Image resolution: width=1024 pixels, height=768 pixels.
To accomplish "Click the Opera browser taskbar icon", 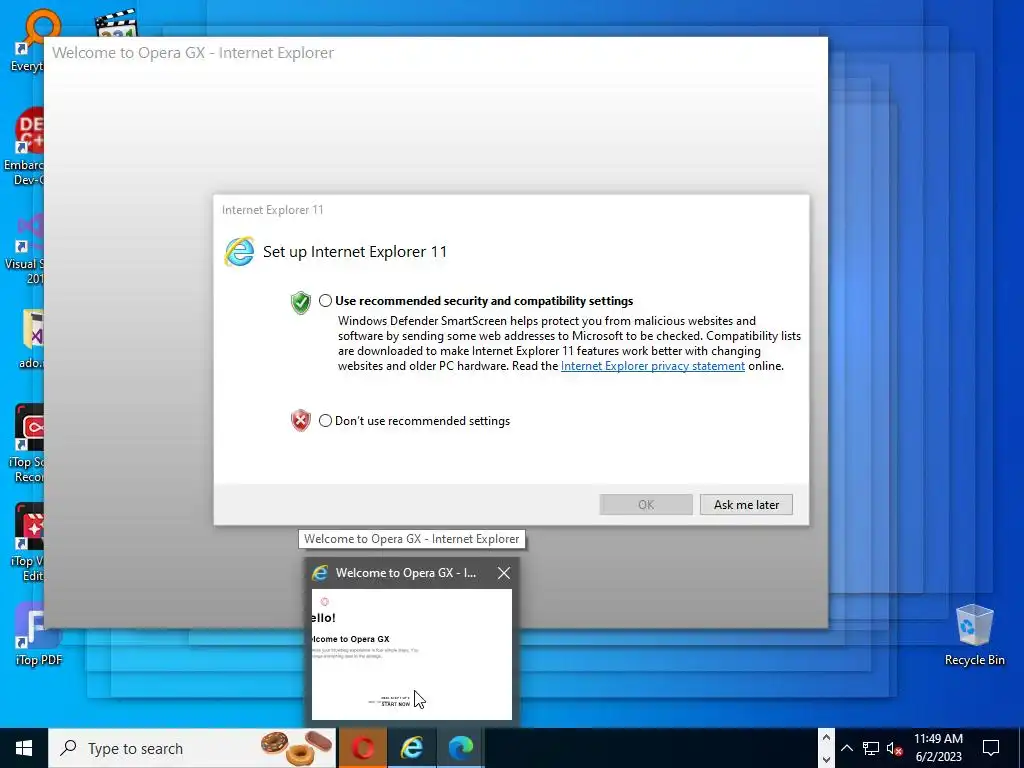I will [362, 748].
